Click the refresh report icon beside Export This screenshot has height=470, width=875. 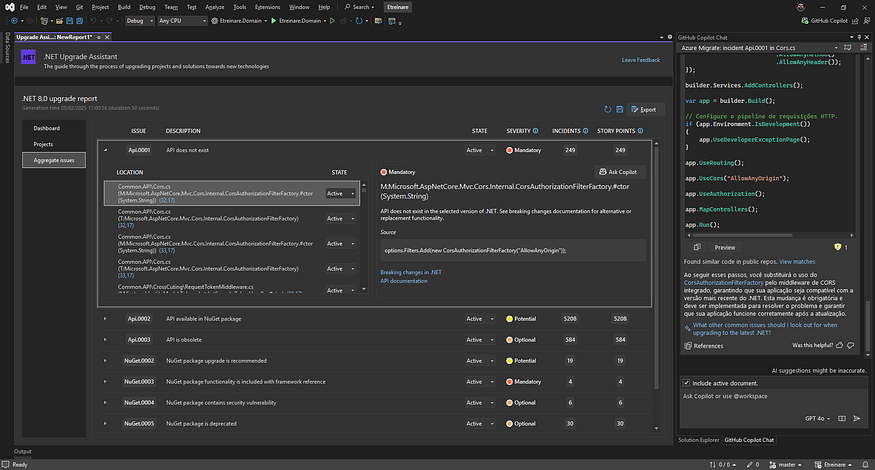tap(606, 109)
